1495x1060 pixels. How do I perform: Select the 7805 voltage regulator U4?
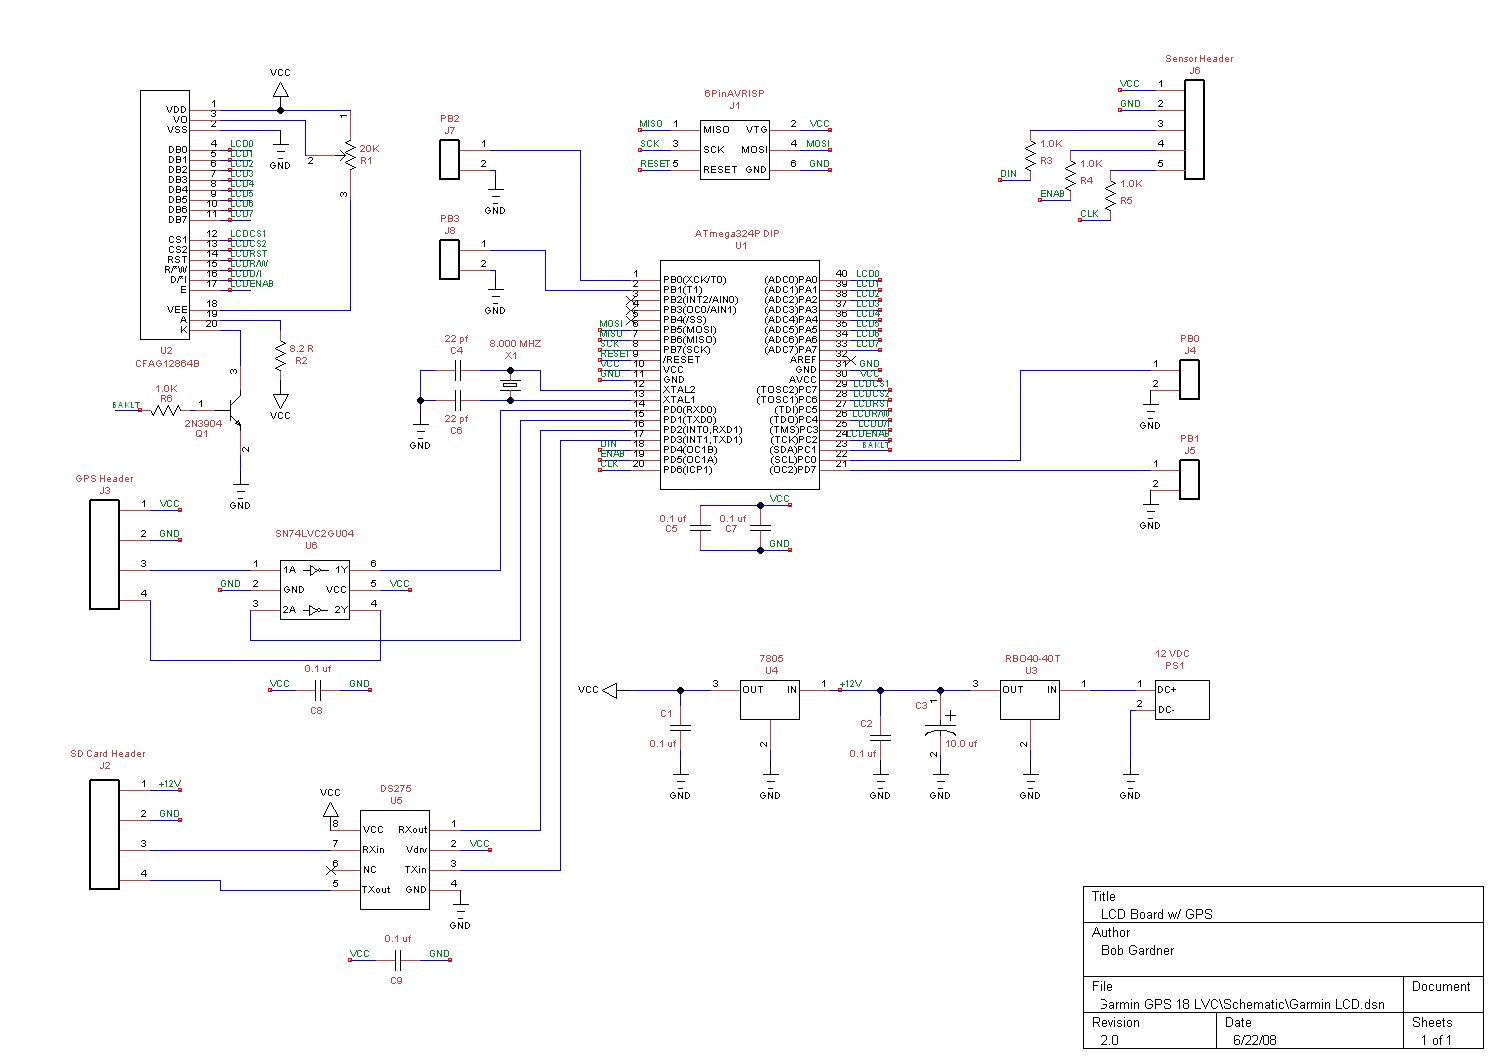click(x=769, y=700)
